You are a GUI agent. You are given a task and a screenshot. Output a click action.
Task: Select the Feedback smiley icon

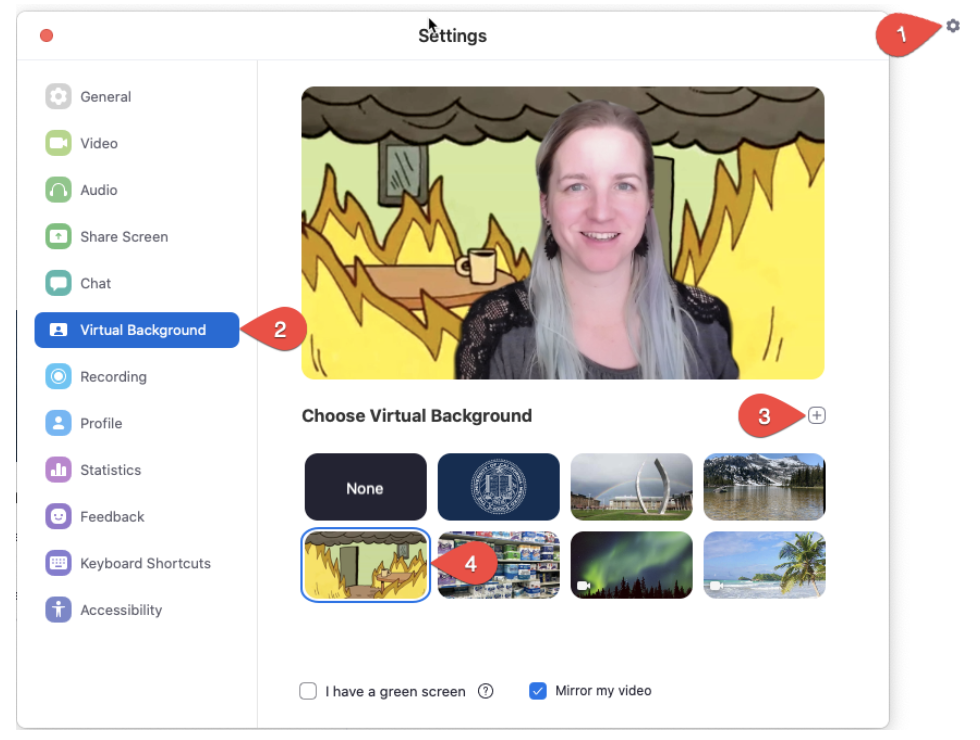(60, 516)
